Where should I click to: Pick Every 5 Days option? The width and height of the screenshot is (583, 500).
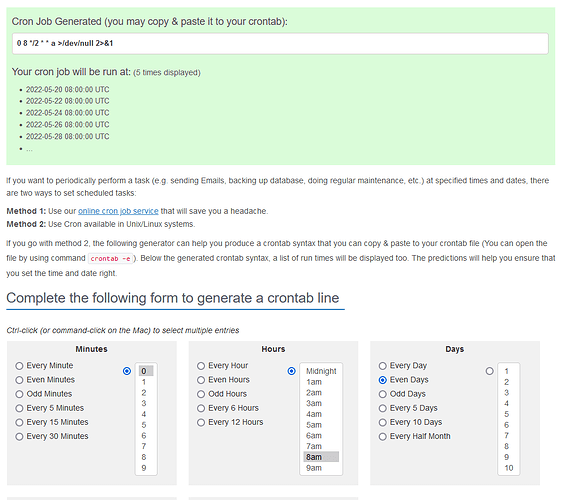point(383,408)
